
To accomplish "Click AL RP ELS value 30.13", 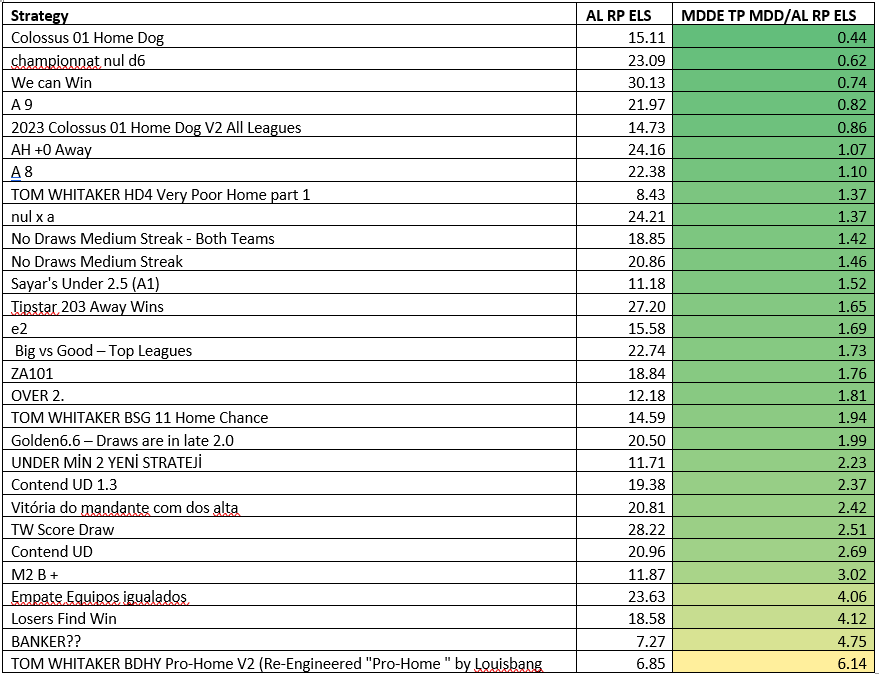I will (624, 82).
